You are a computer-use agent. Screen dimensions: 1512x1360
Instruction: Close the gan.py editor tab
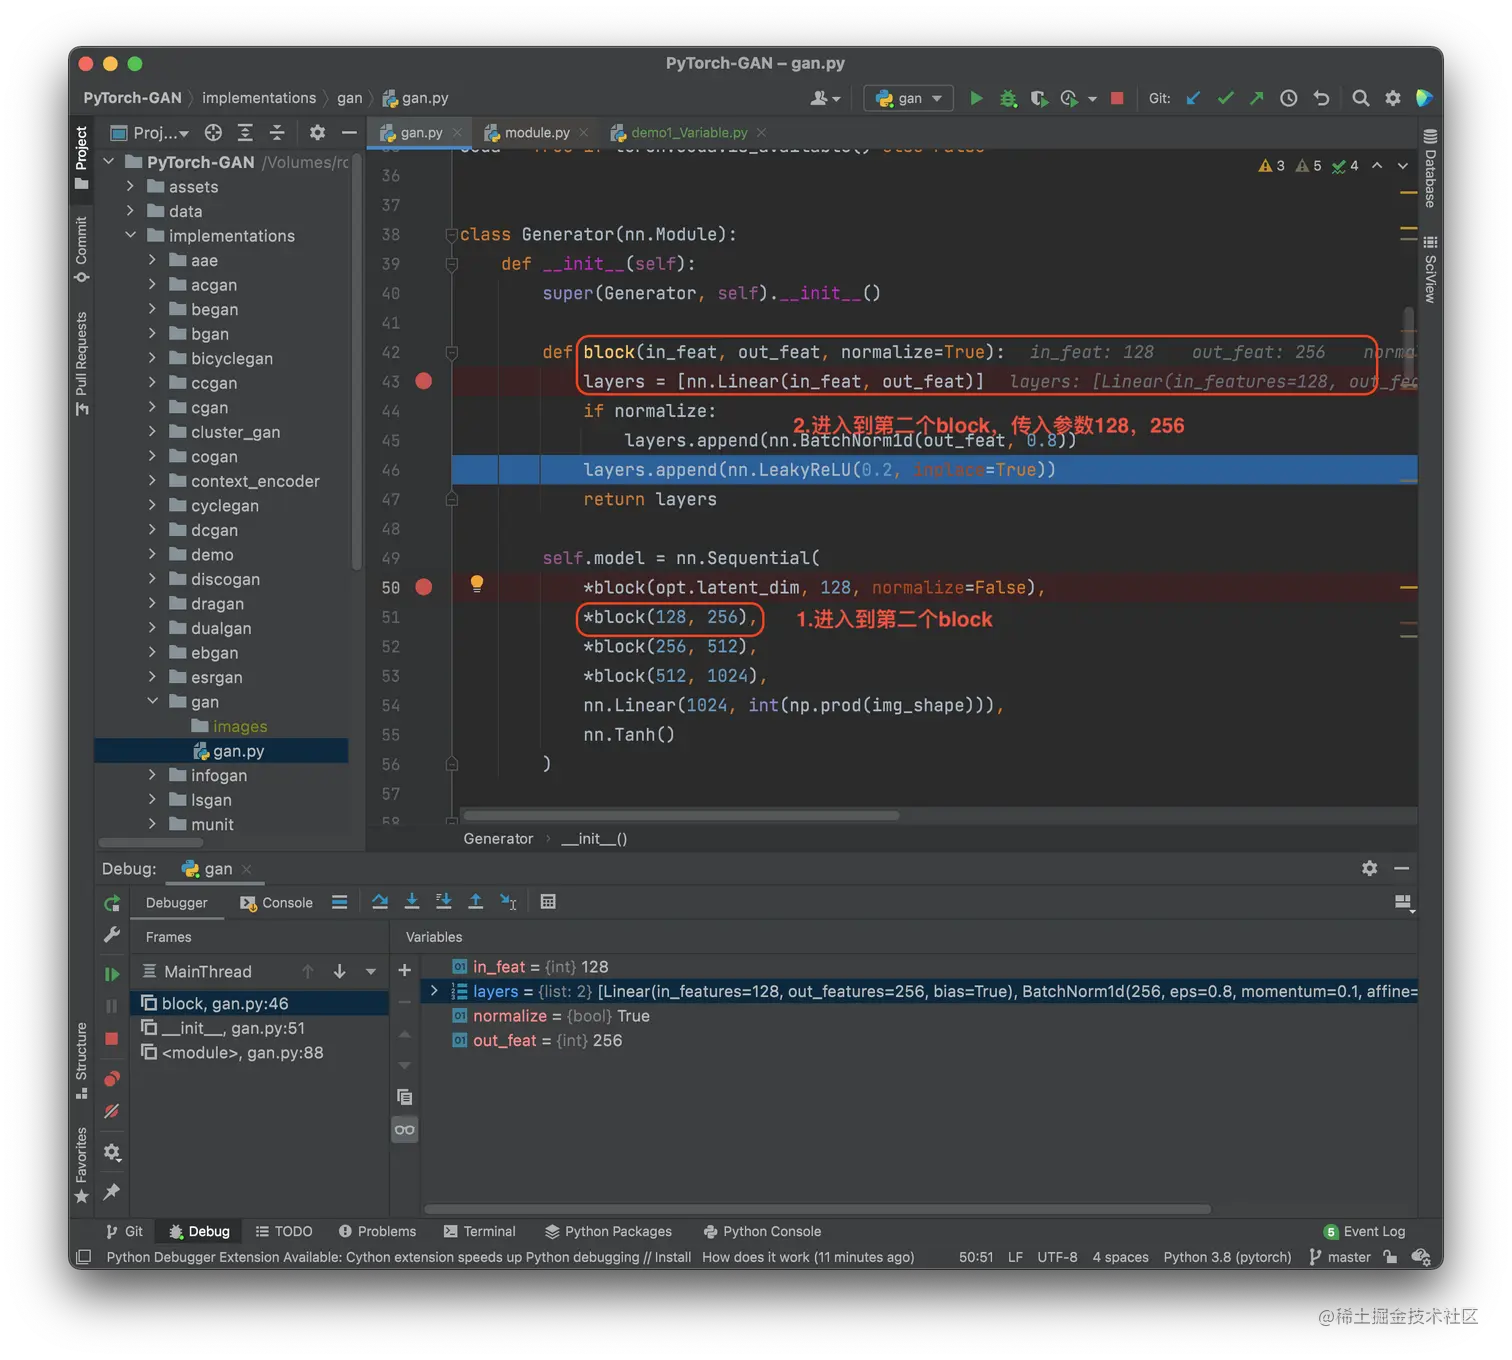tap(457, 132)
